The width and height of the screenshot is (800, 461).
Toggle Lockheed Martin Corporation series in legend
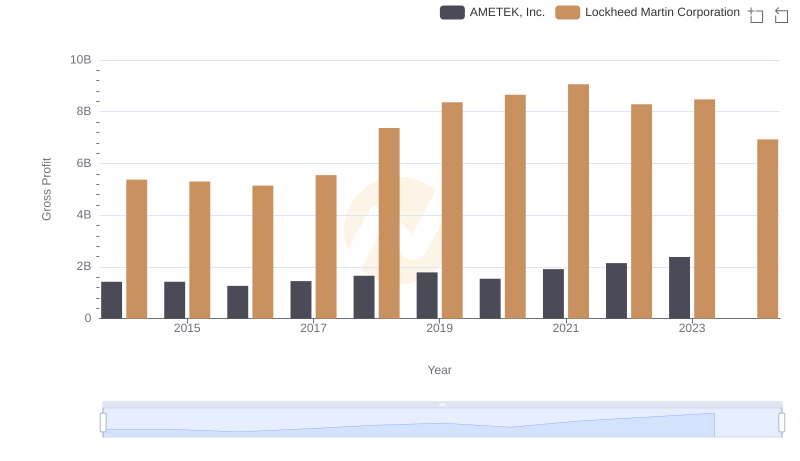click(647, 12)
